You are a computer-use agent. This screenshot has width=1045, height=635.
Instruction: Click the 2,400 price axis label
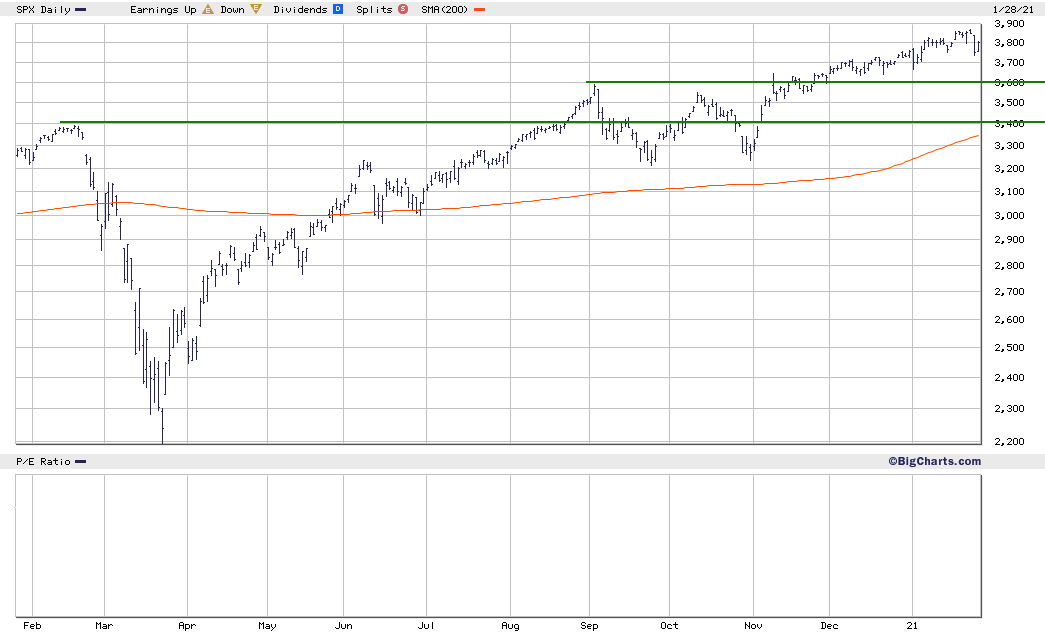click(1009, 378)
